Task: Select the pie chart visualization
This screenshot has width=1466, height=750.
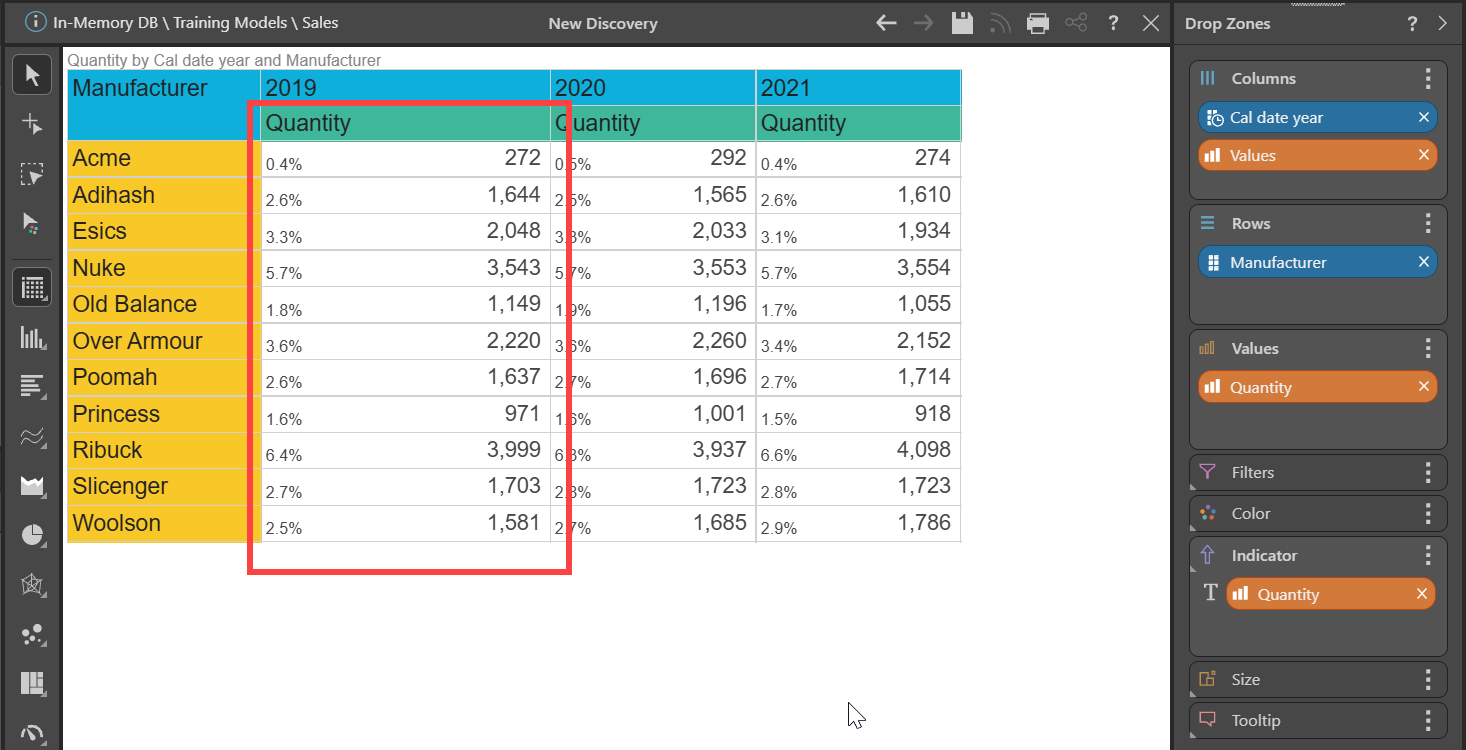Action: [x=32, y=535]
